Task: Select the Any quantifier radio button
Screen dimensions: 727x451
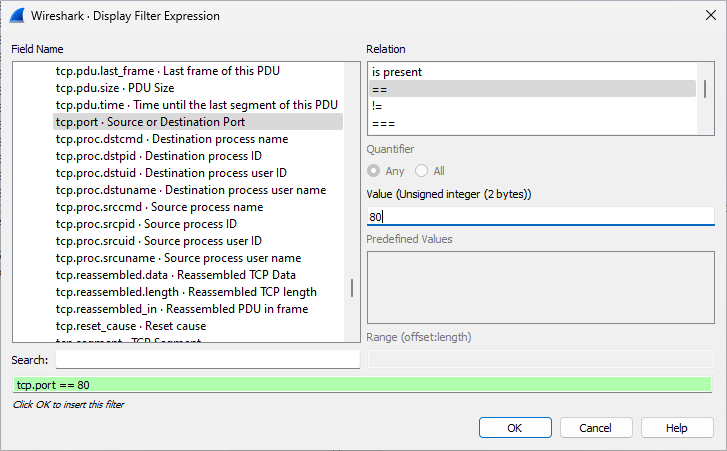Action: tap(373, 171)
